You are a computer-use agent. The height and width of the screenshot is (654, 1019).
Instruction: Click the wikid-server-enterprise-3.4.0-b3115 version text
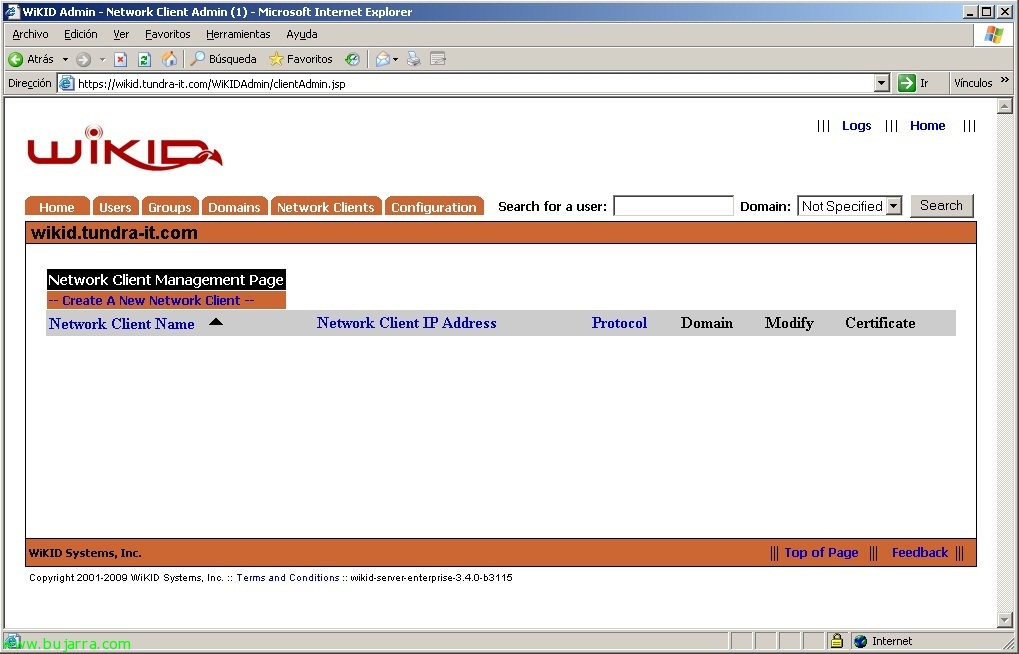pyautogui.click(x=432, y=577)
